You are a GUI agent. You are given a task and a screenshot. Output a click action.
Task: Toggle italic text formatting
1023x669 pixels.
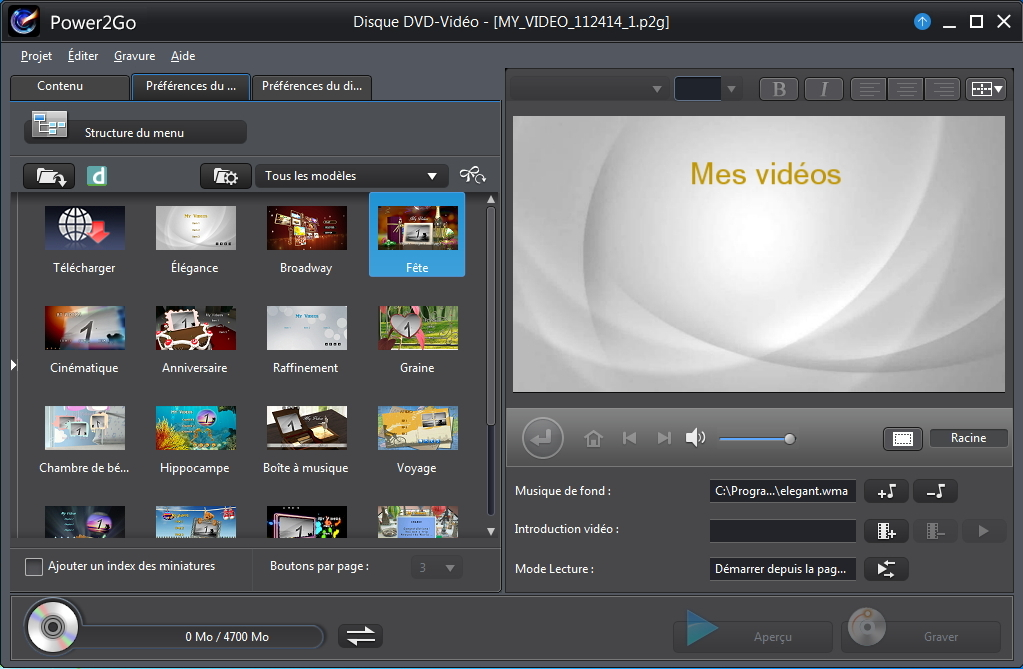pos(824,89)
